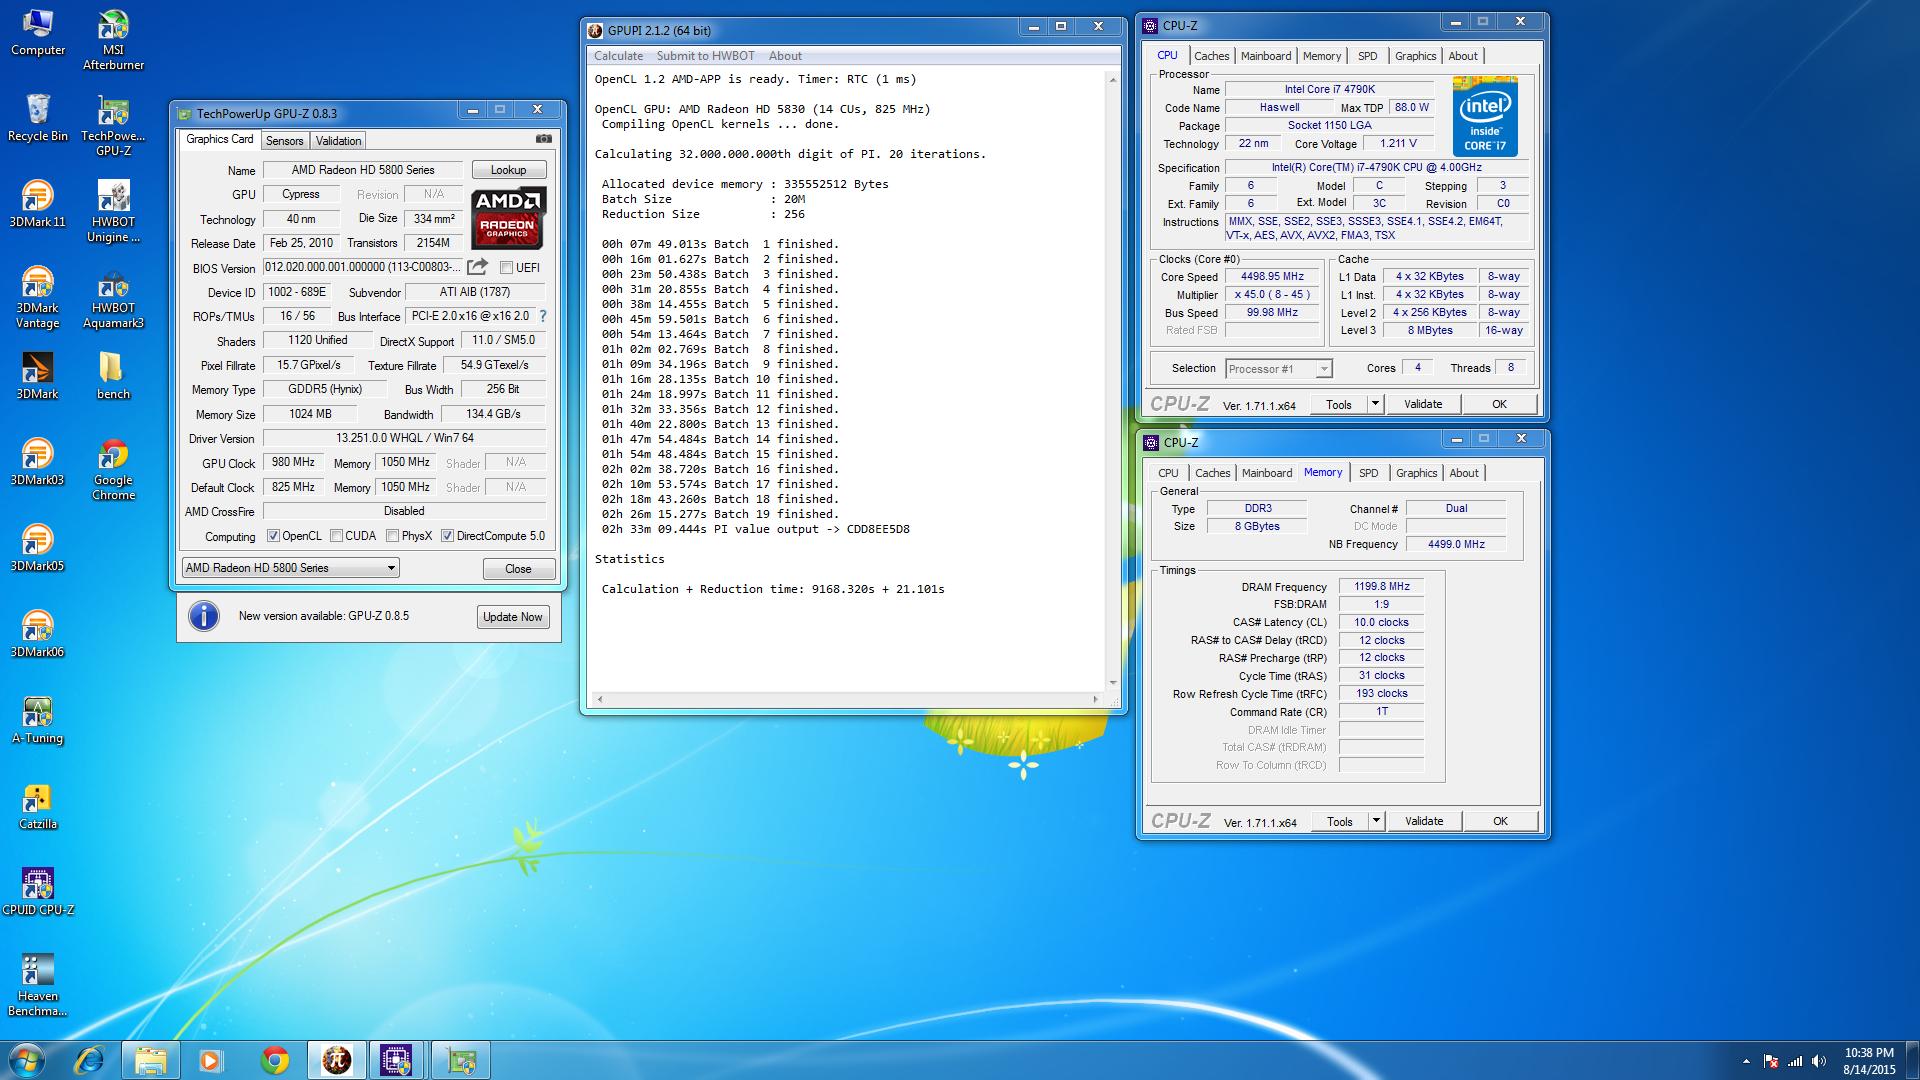Viewport: 1920px width, 1080px height.
Task: Open Caches tab in upper CPU-Z window
Action: (x=1211, y=56)
